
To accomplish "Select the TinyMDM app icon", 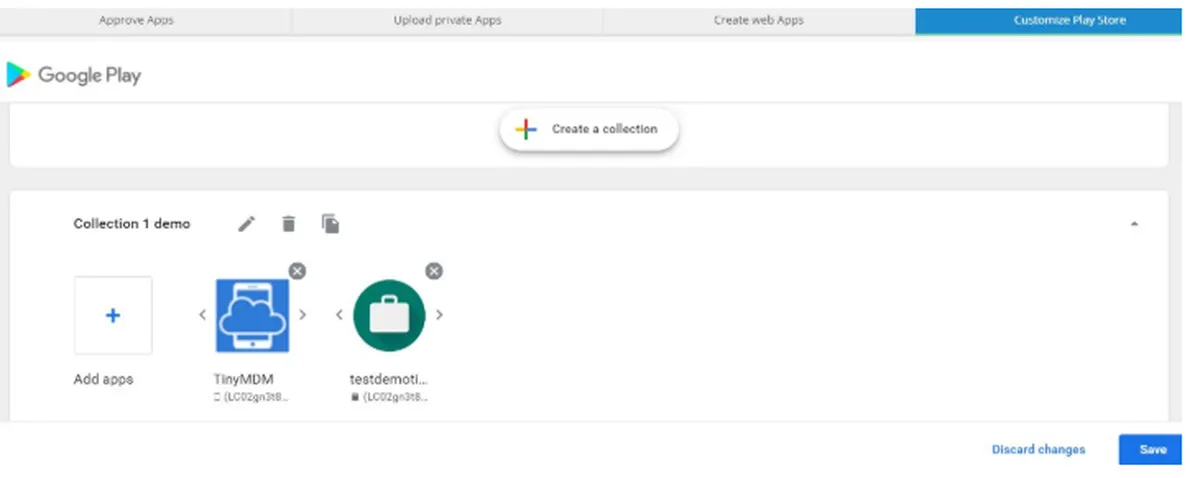I will pos(252,316).
